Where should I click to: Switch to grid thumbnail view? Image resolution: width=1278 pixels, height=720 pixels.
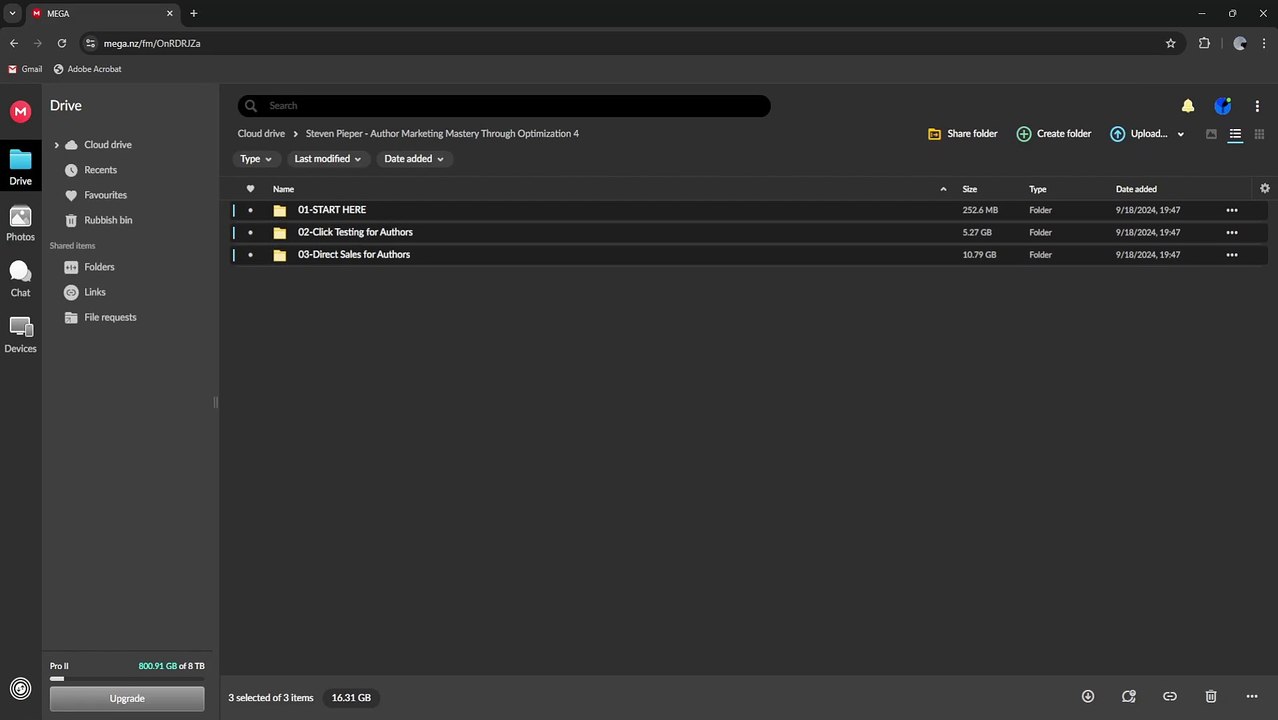pyautogui.click(x=1259, y=134)
